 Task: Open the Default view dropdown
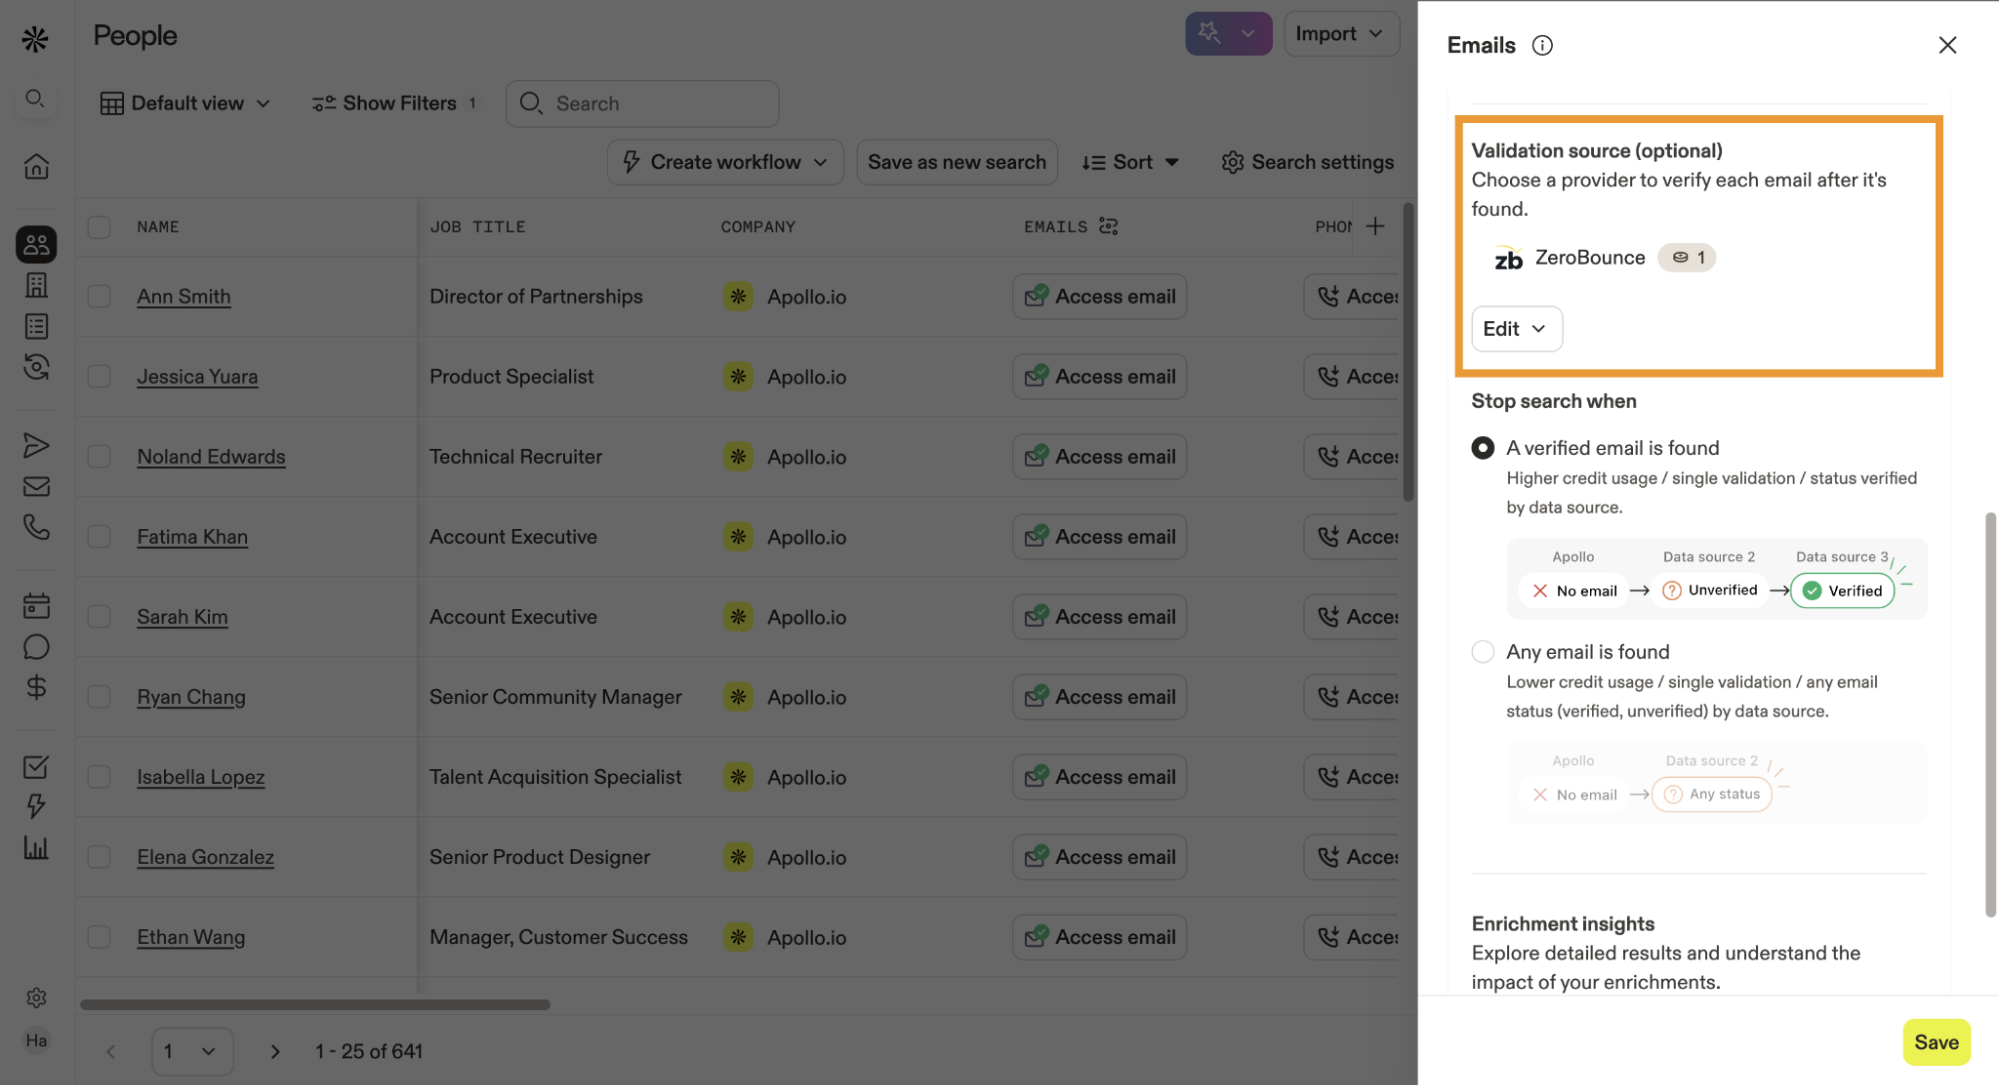coord(186,103)
